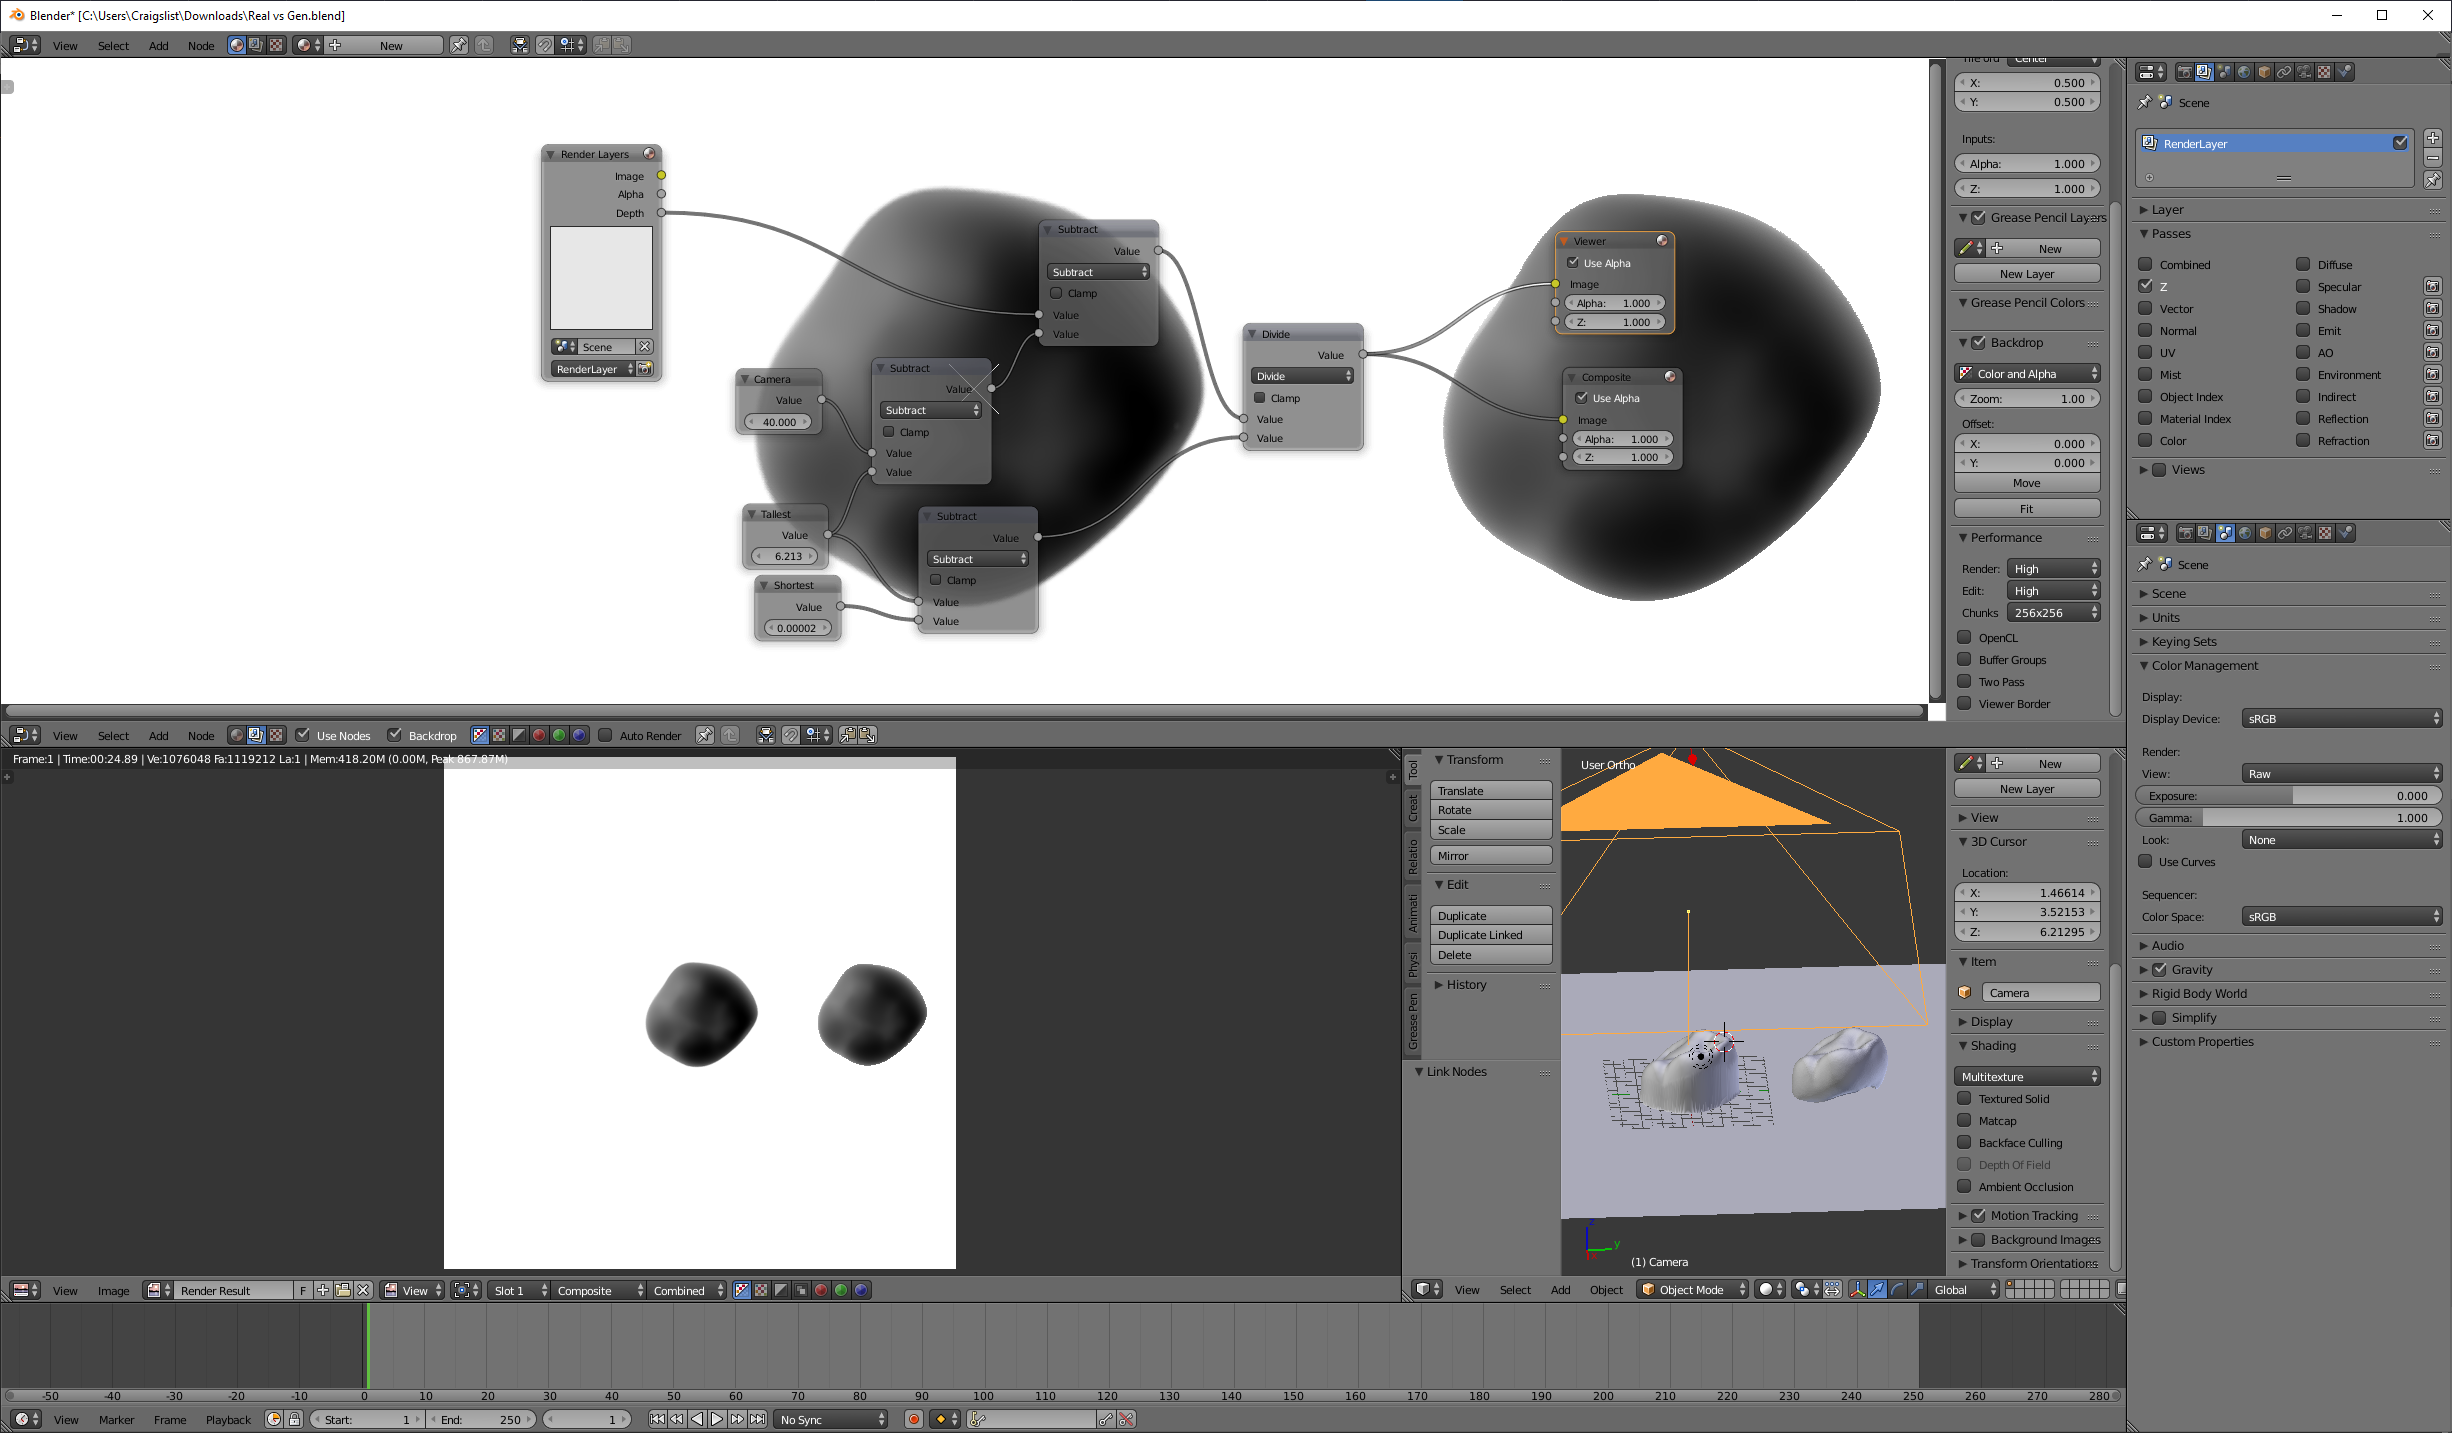
Task: Unlink Render Result image with X icon
Action: pos(363,1290)
